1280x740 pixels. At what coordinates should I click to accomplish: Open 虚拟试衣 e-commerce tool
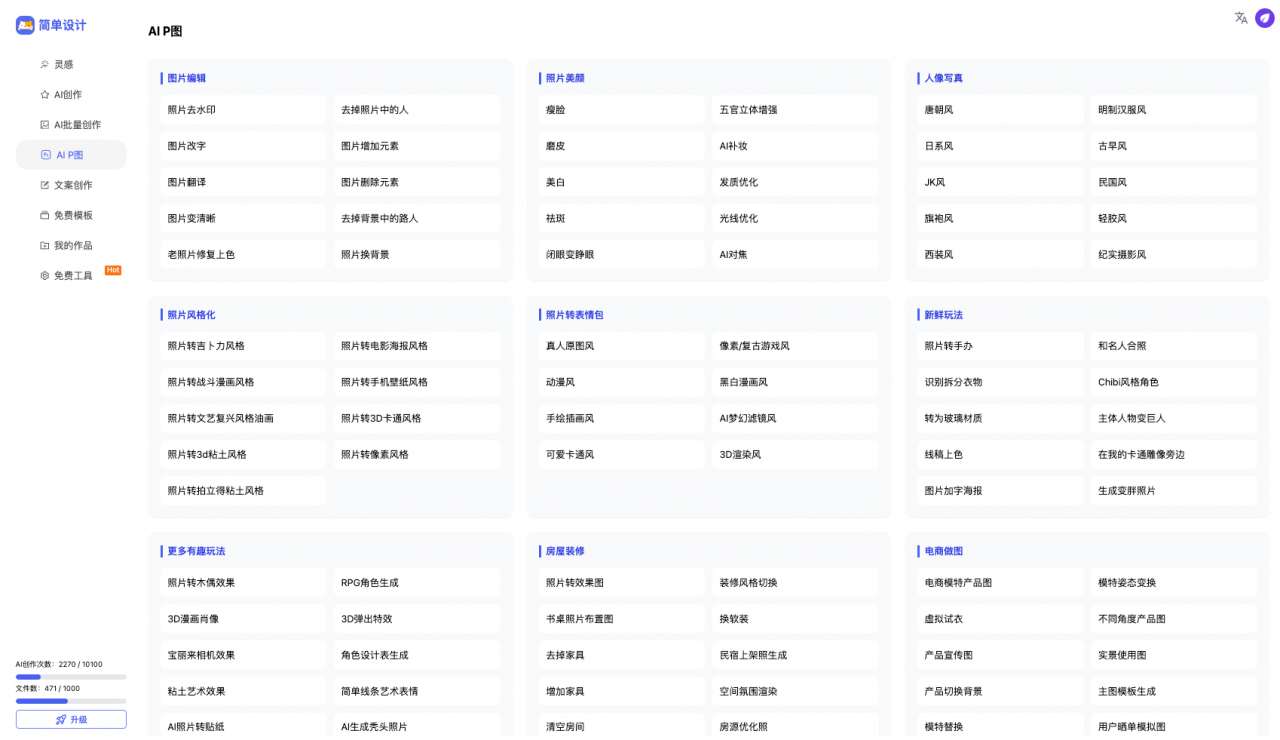1000,619
